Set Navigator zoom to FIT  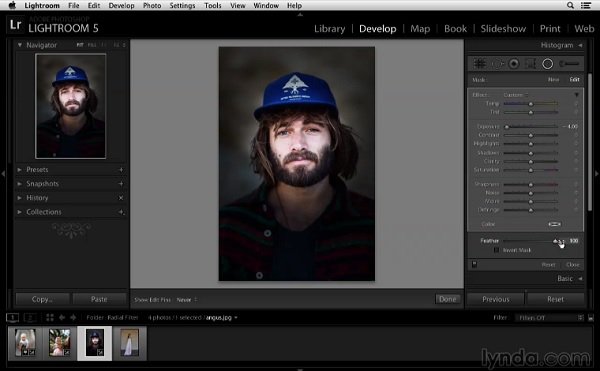click(x=80, y=45)
